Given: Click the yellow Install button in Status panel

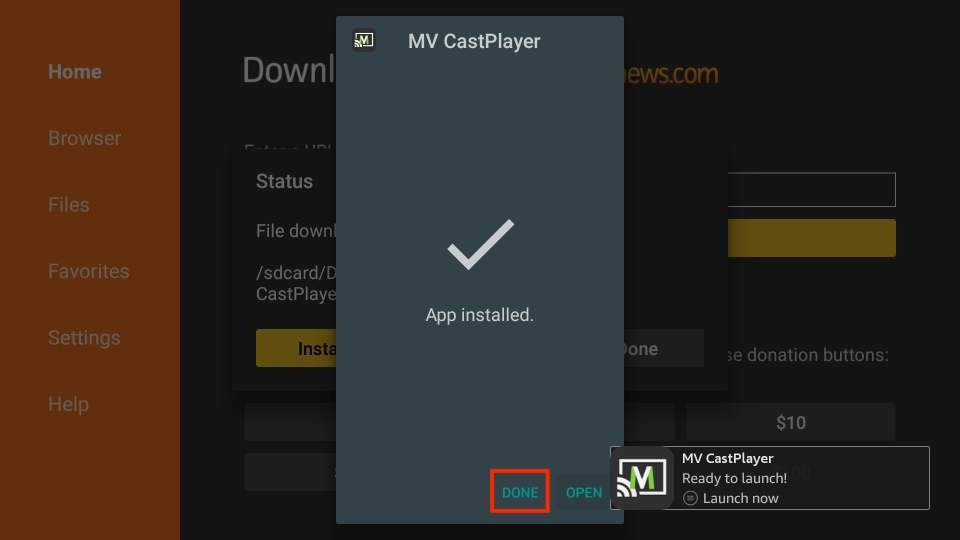Looking at the screenshot, I should 296,348.
